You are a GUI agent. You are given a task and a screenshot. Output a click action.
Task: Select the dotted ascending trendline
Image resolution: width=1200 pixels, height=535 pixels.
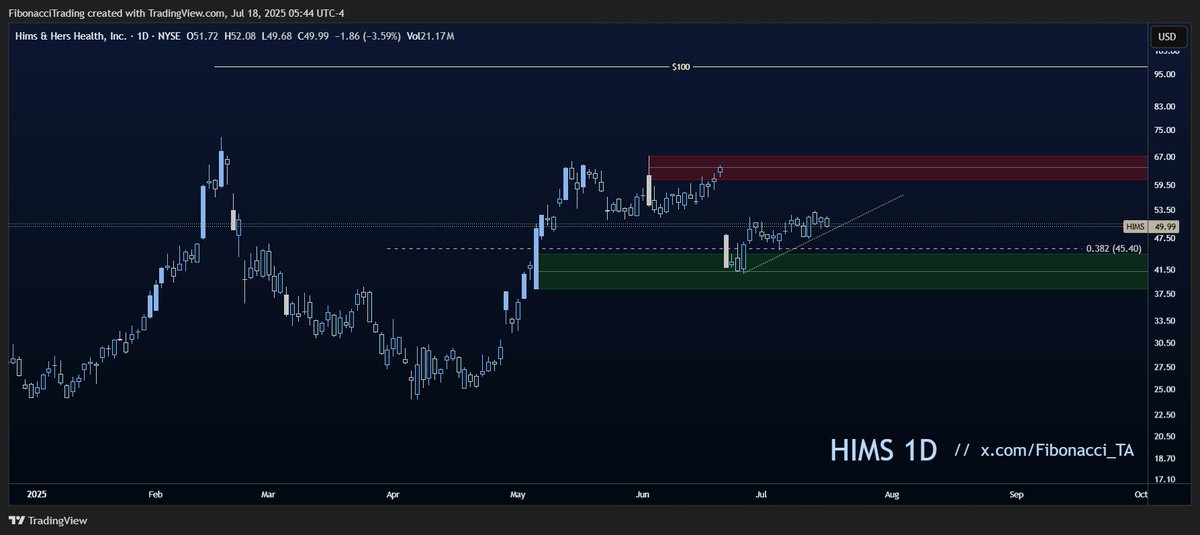click(x=823, y=233)
